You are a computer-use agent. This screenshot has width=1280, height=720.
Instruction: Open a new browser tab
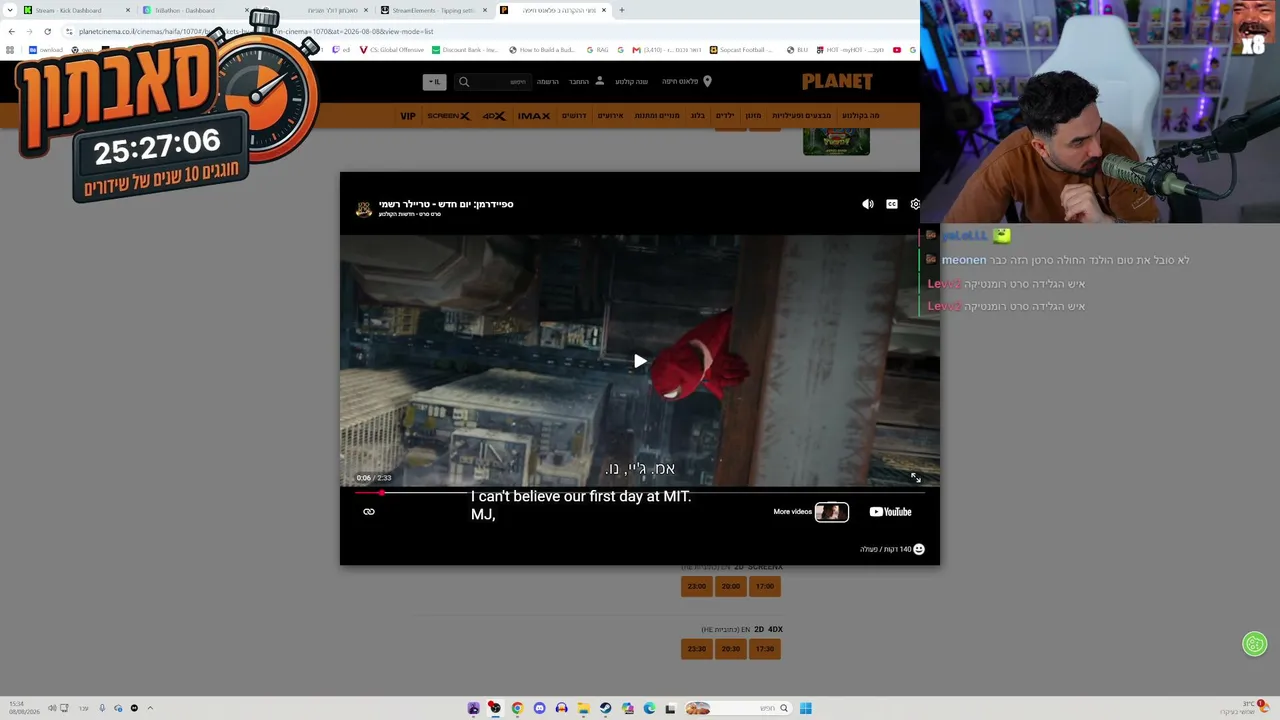[x=622, y=10]
